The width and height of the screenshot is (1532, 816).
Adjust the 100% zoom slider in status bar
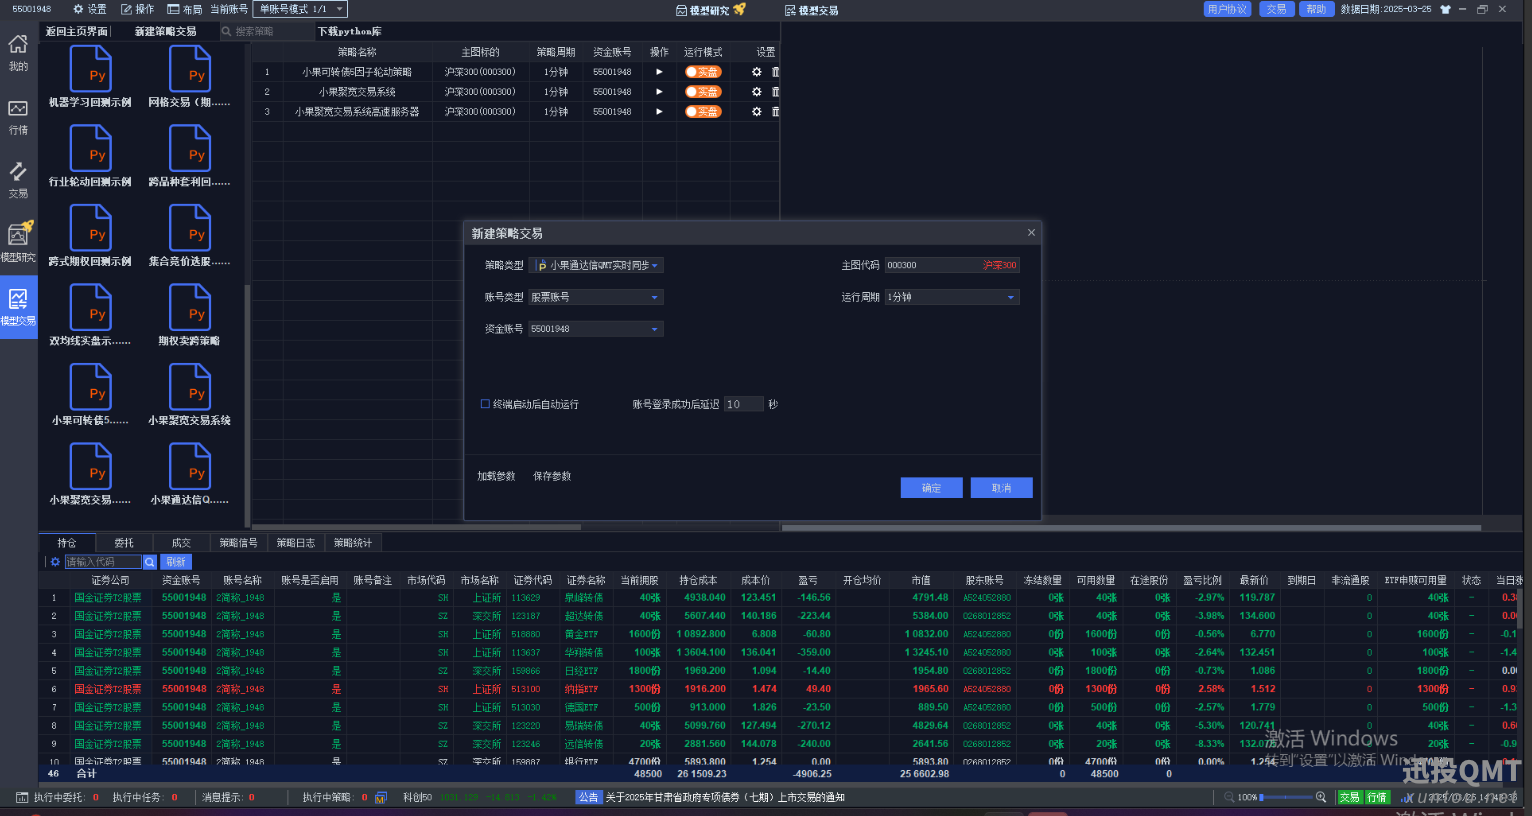point(1286,797)
